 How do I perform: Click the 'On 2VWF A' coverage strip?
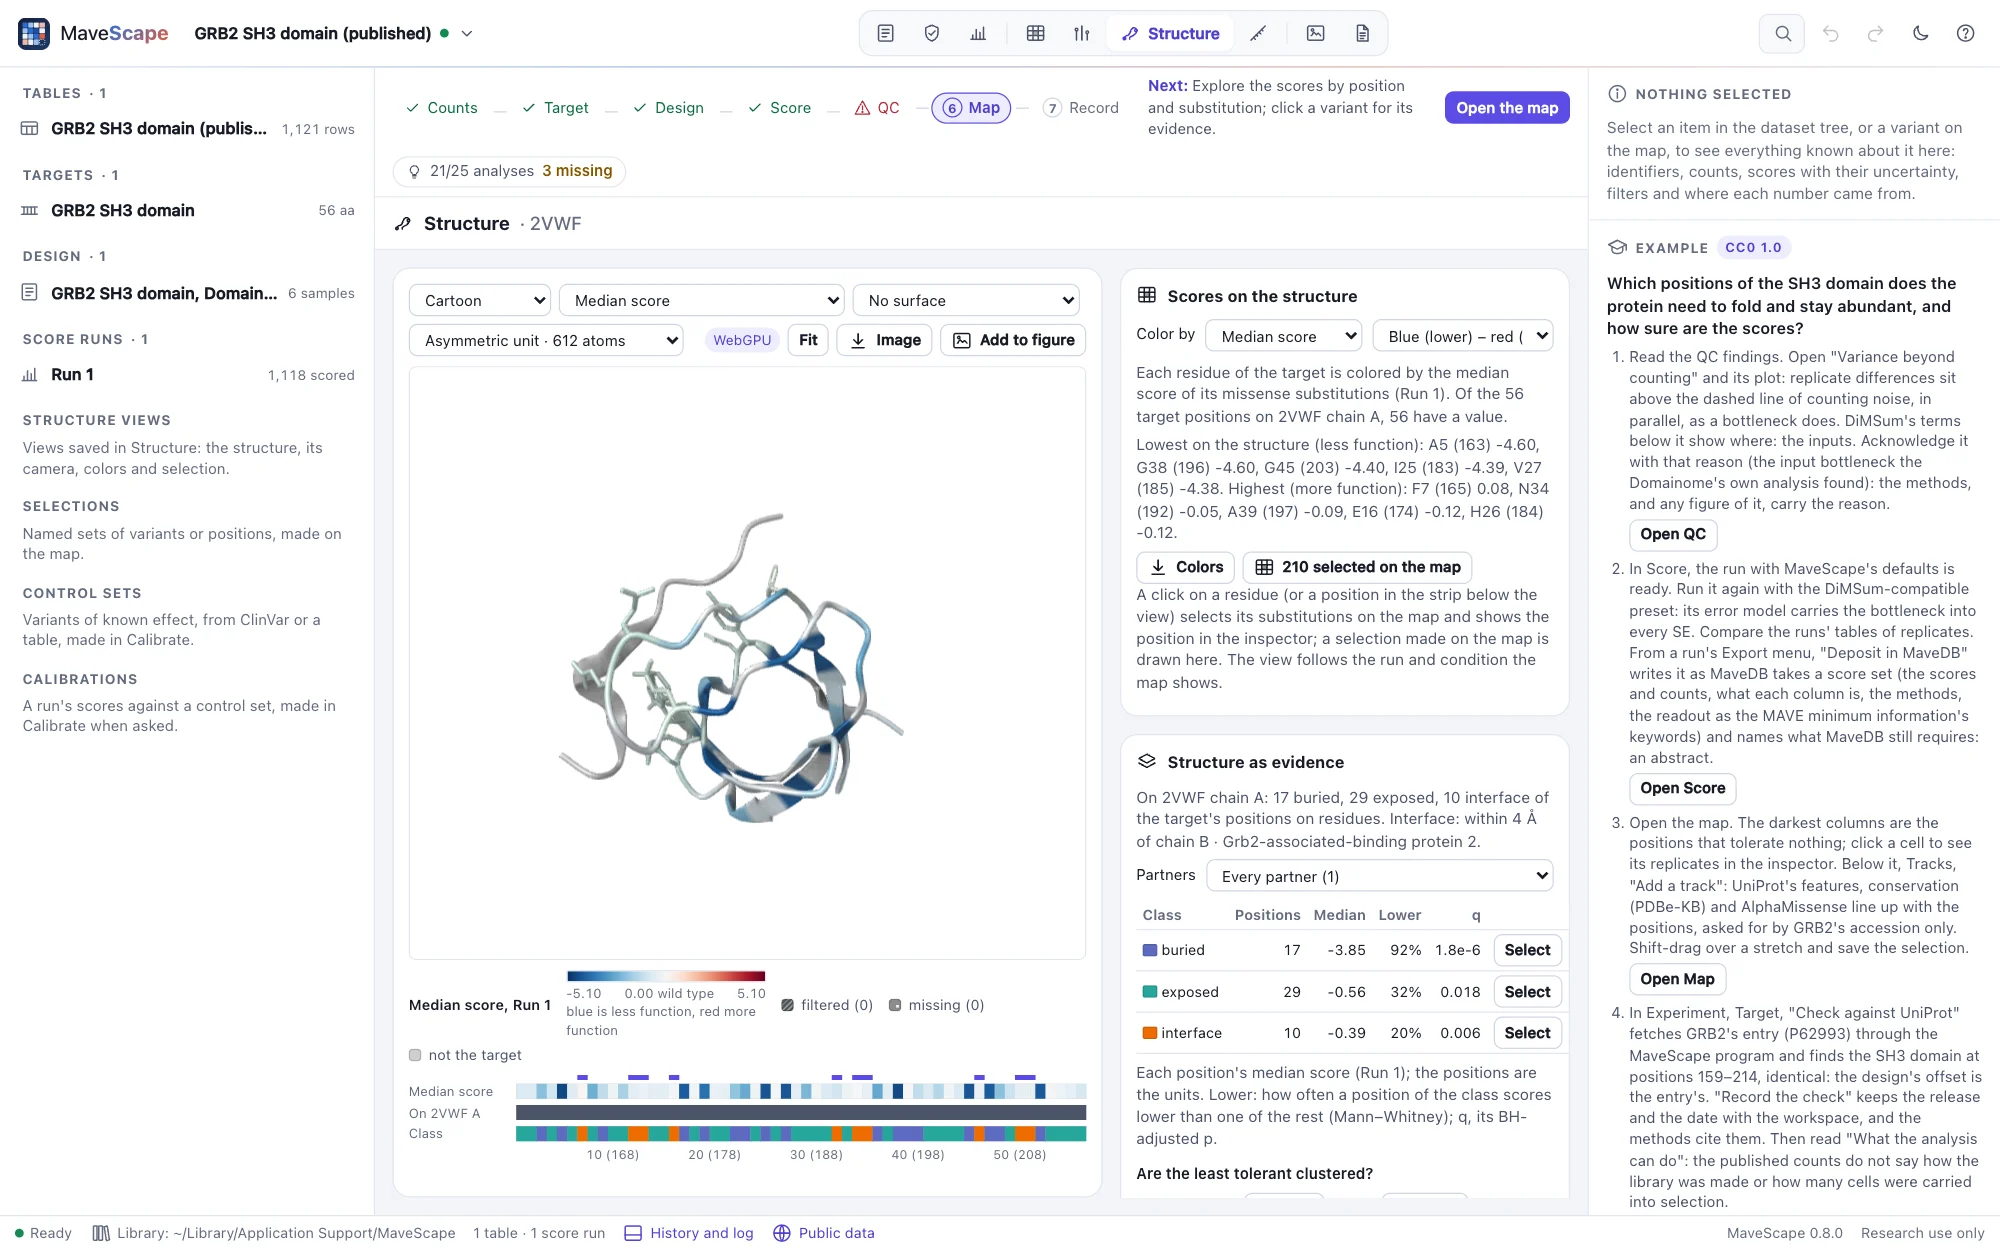click(x=801, y=1112)
